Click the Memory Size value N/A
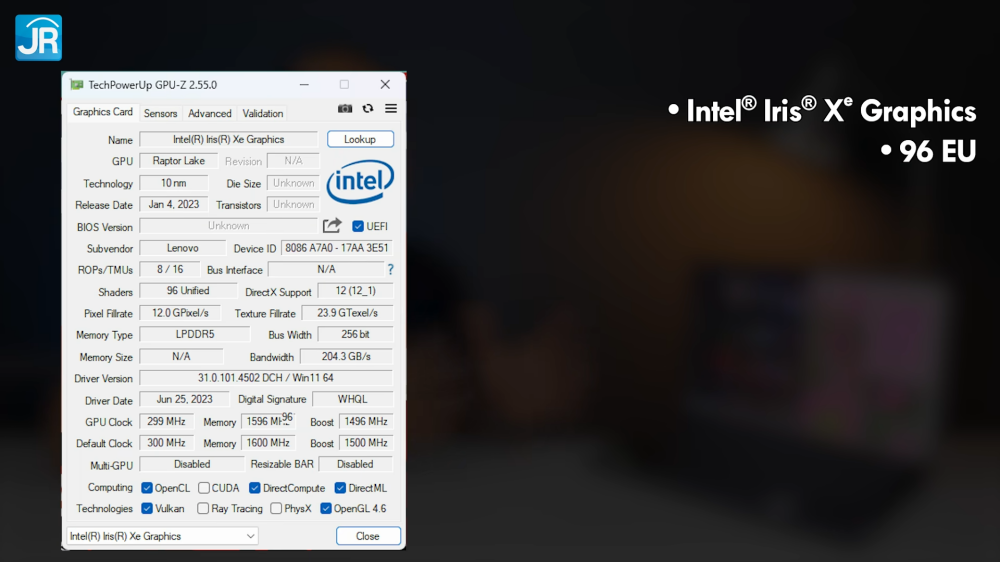The image size is (1000, 562). tap(181, 357)
